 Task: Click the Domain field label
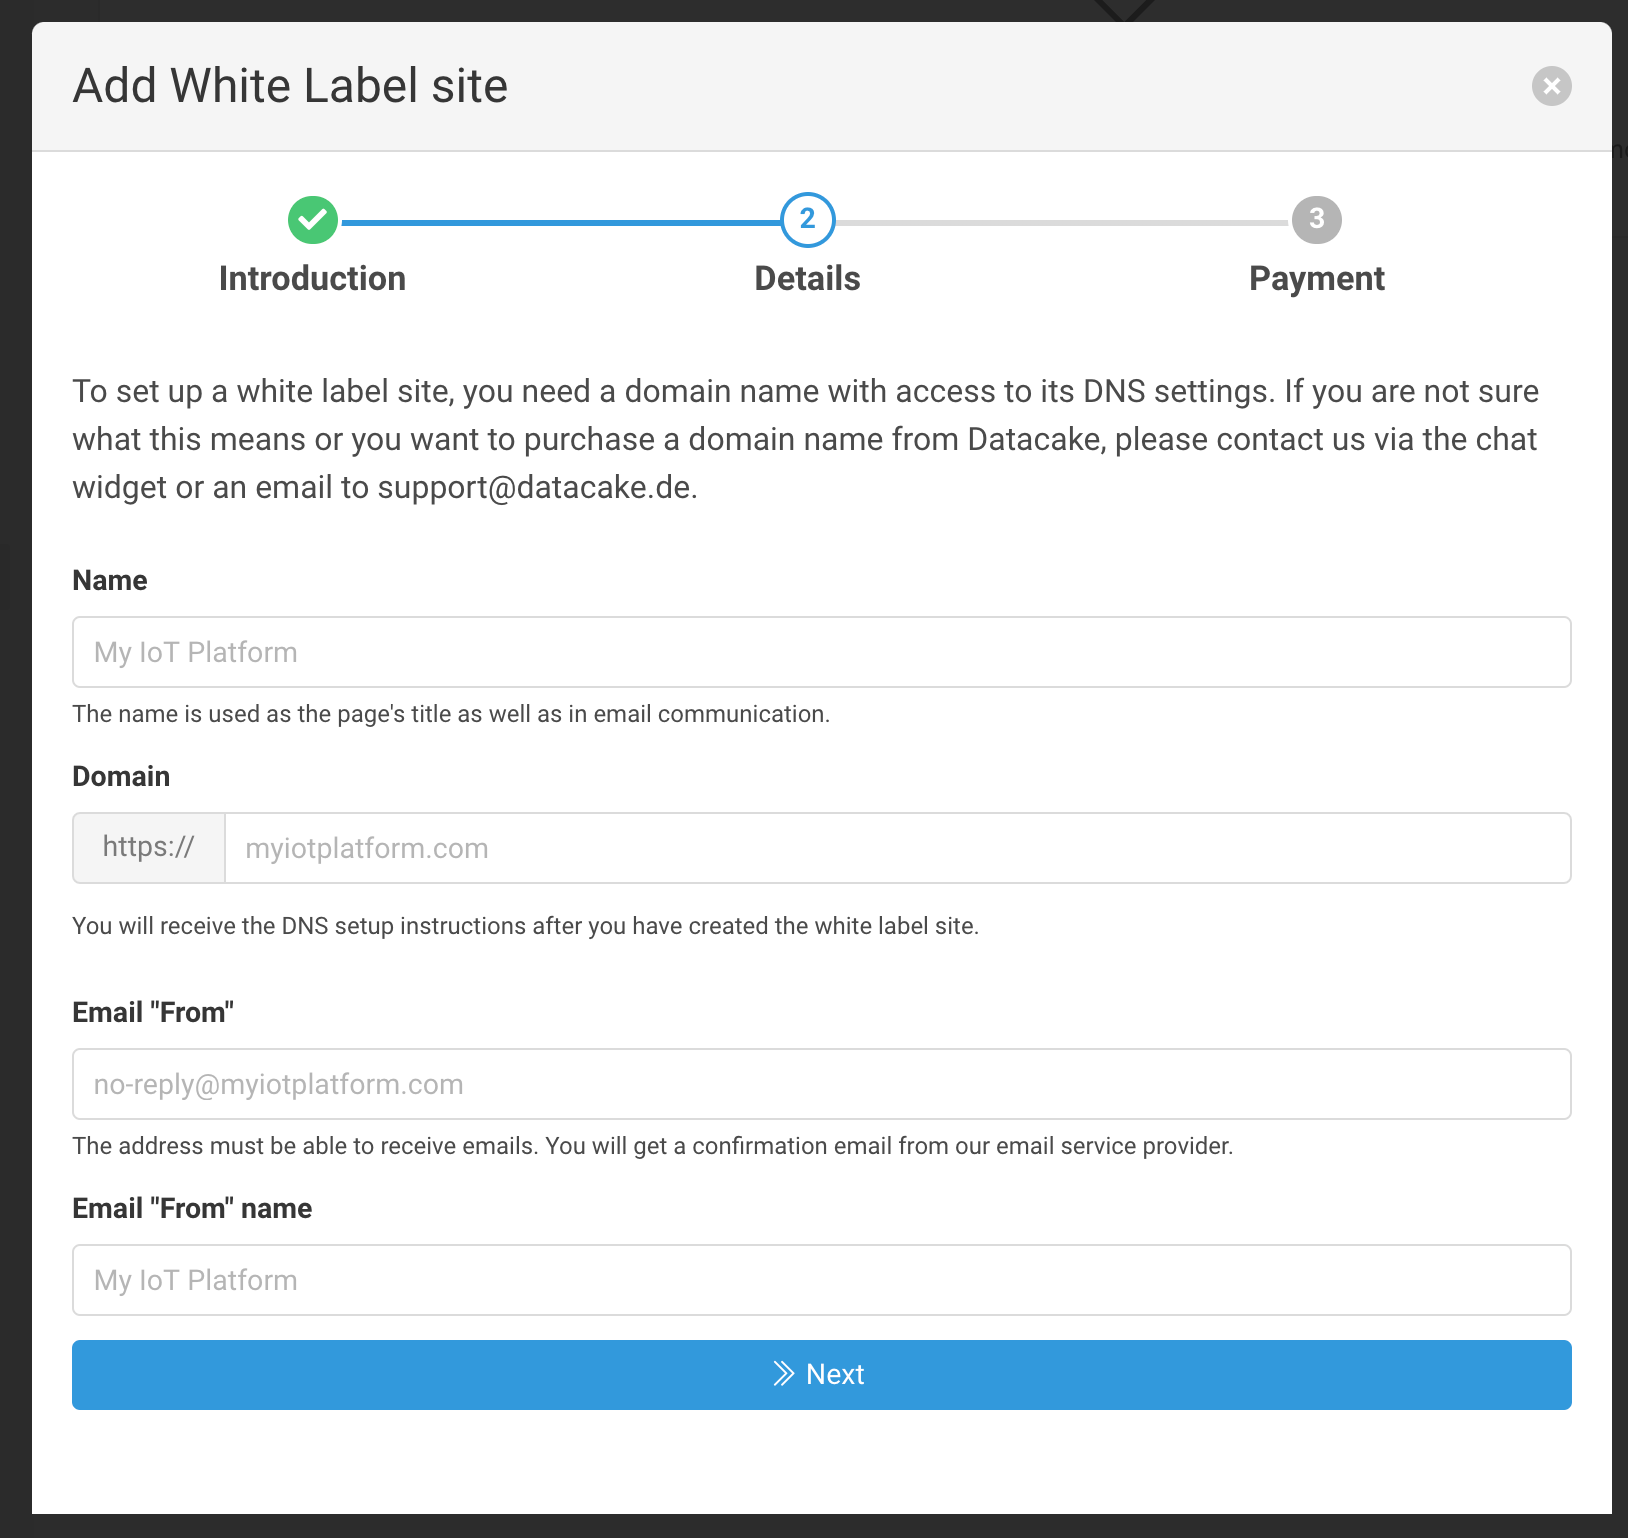click(121, 777)
